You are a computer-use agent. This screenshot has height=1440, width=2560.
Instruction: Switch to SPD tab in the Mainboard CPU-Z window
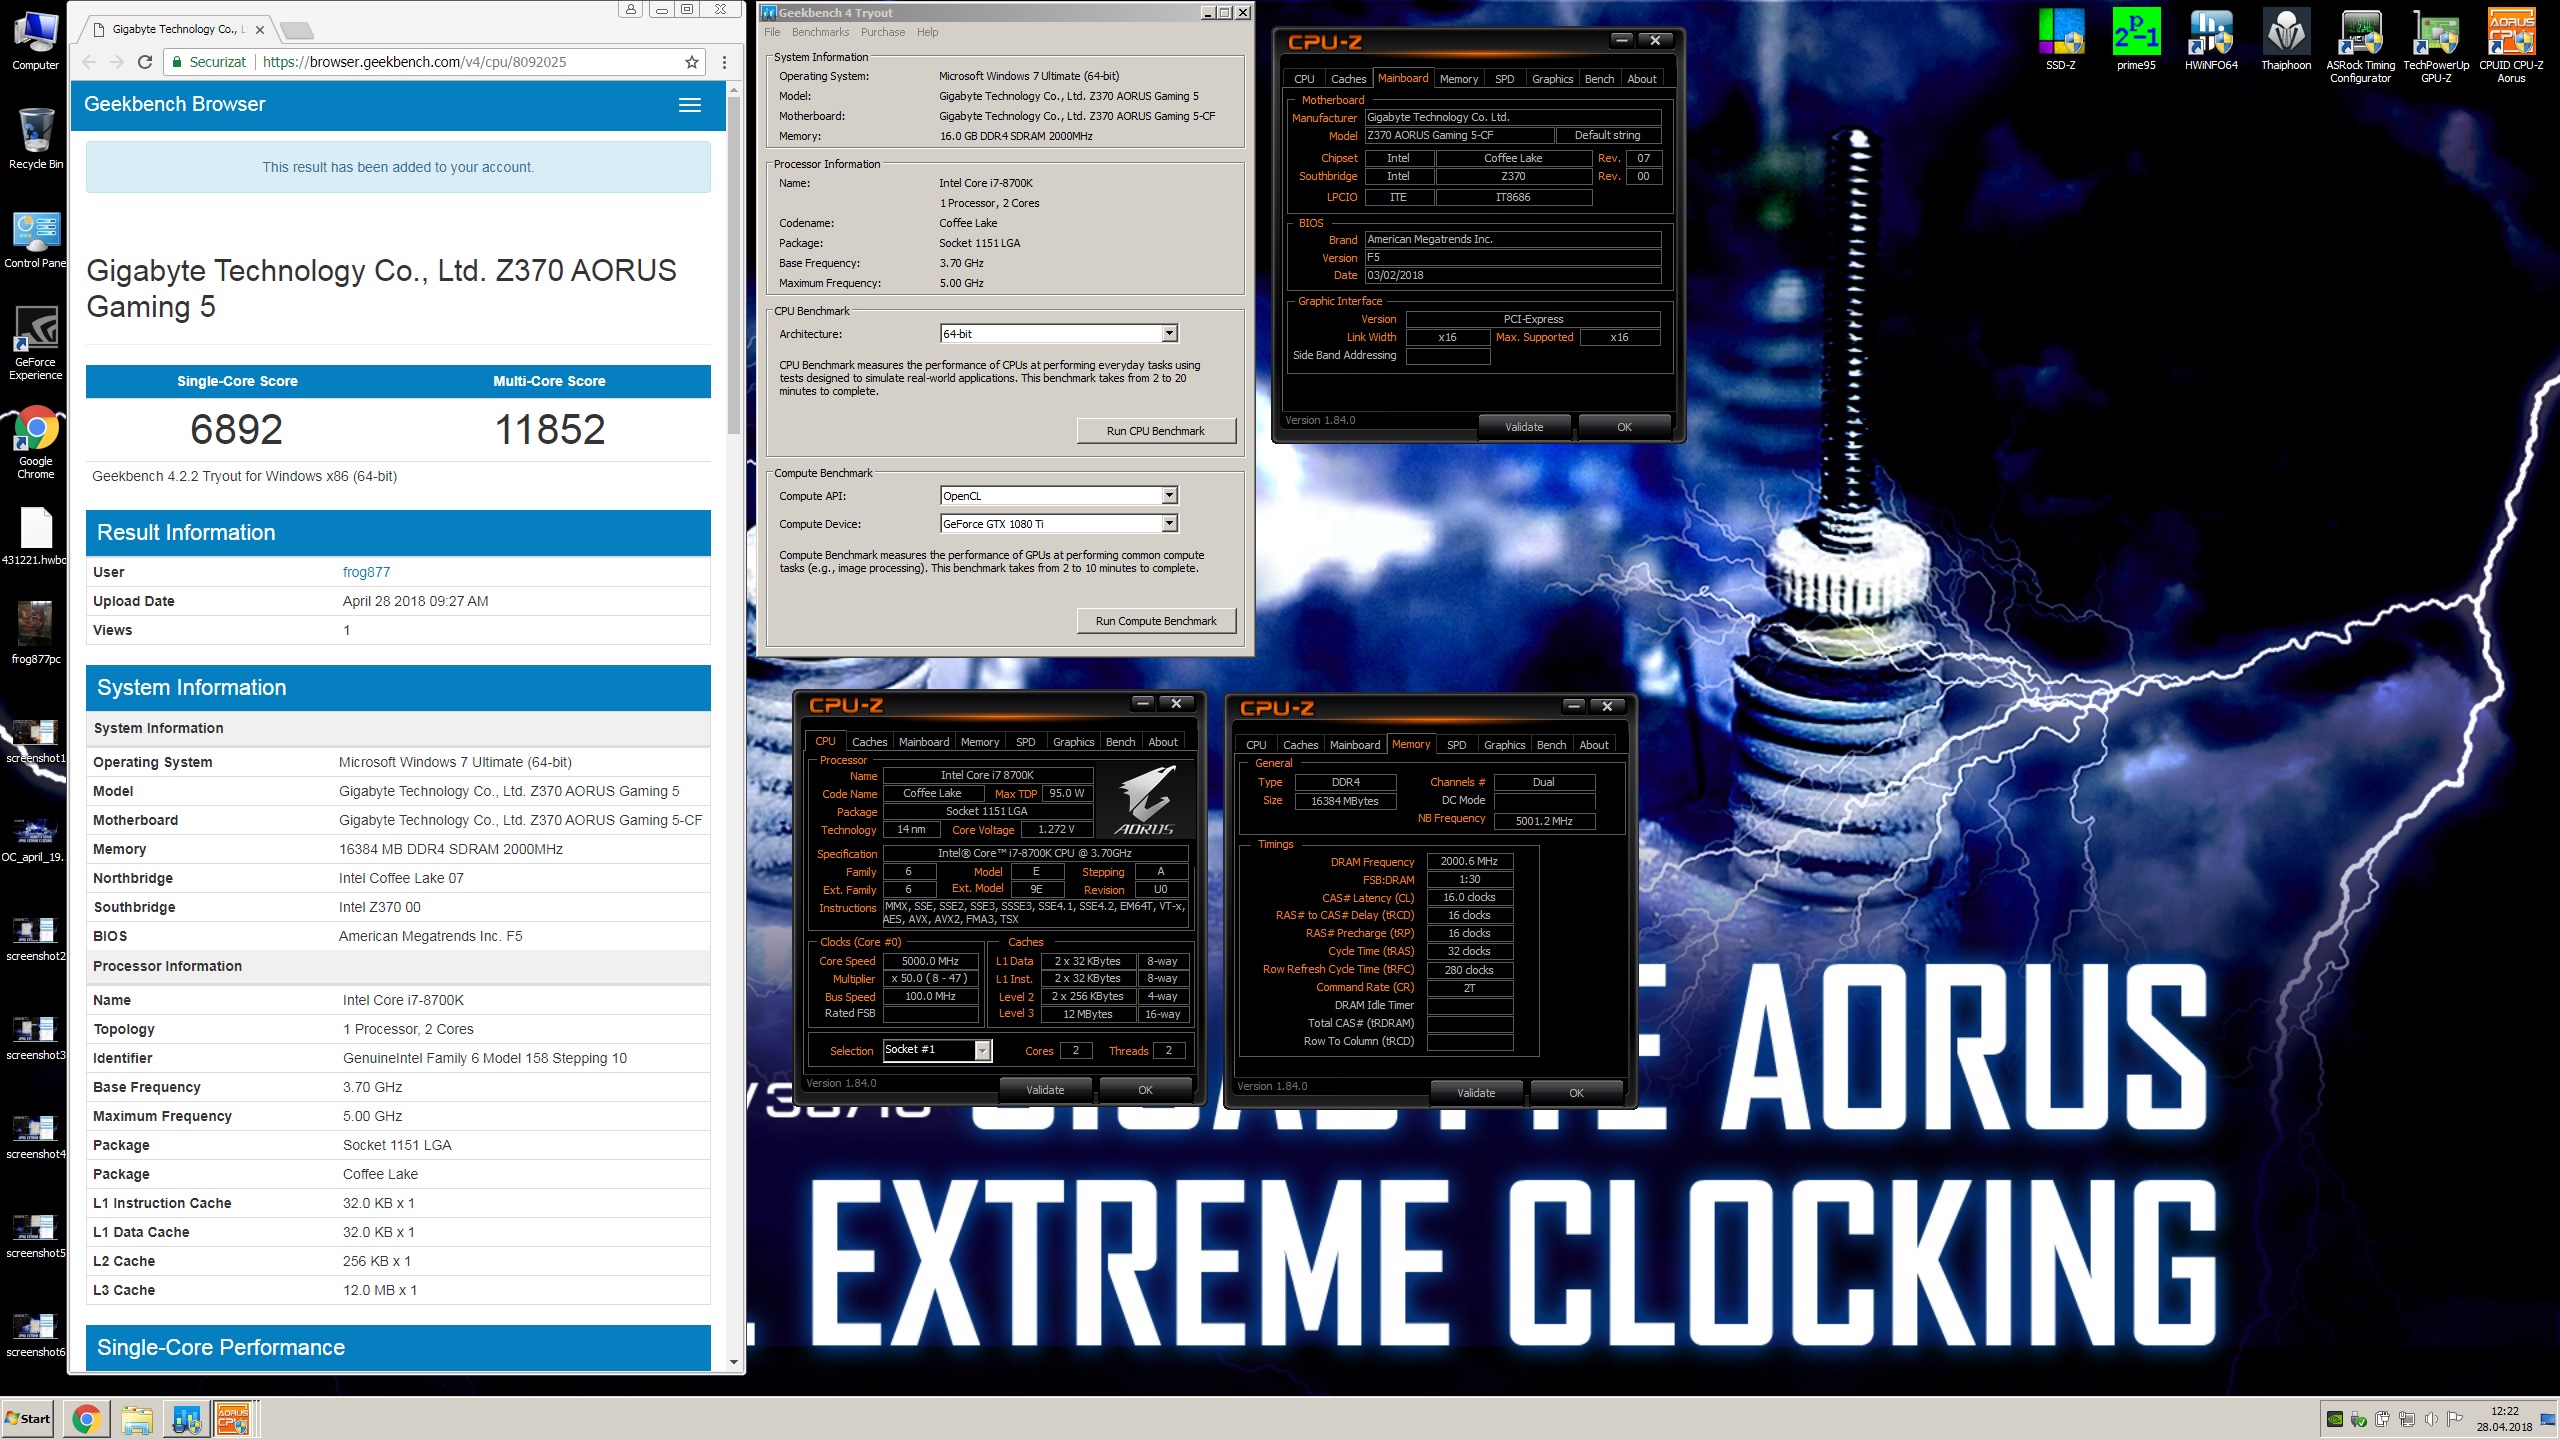1504,79
